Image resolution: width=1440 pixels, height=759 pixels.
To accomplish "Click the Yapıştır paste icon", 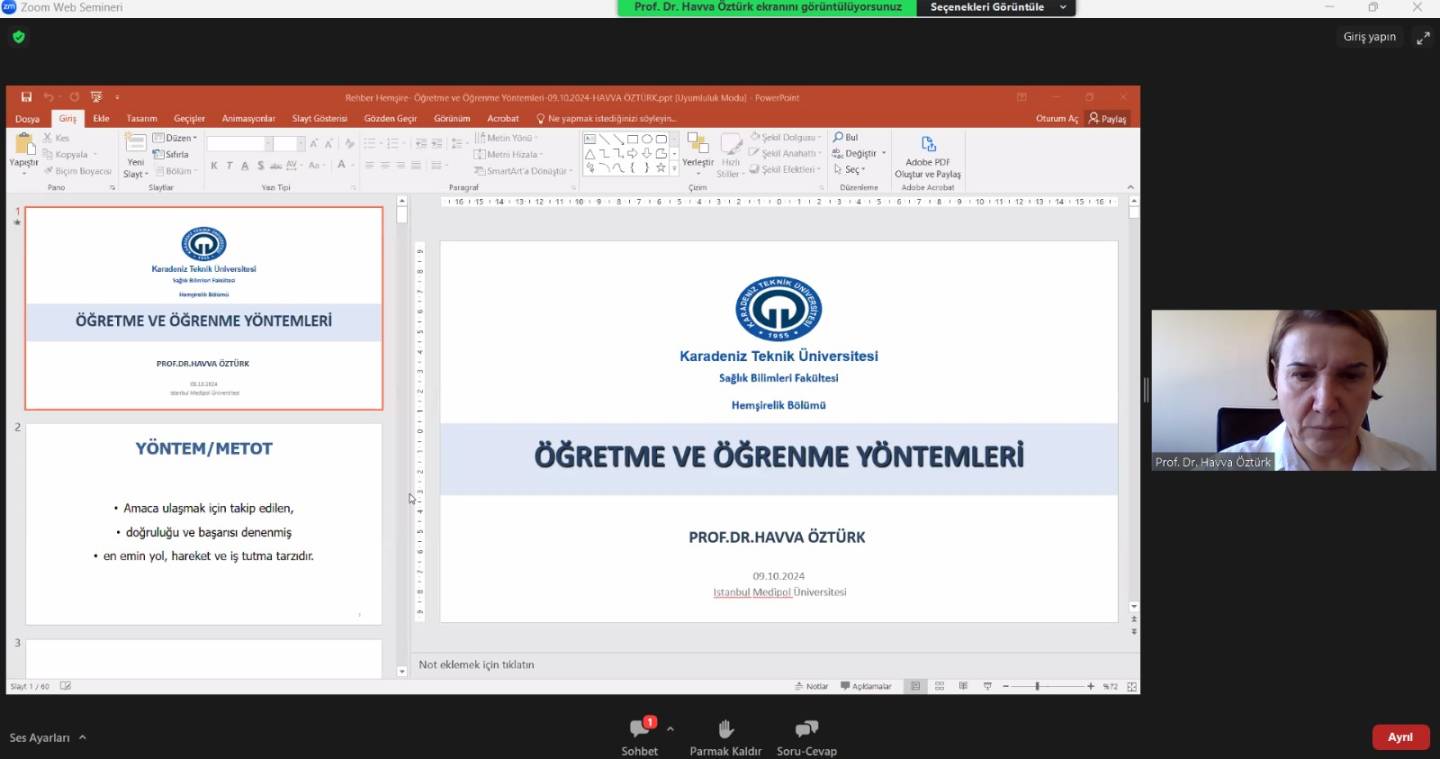I will point(24,145).
